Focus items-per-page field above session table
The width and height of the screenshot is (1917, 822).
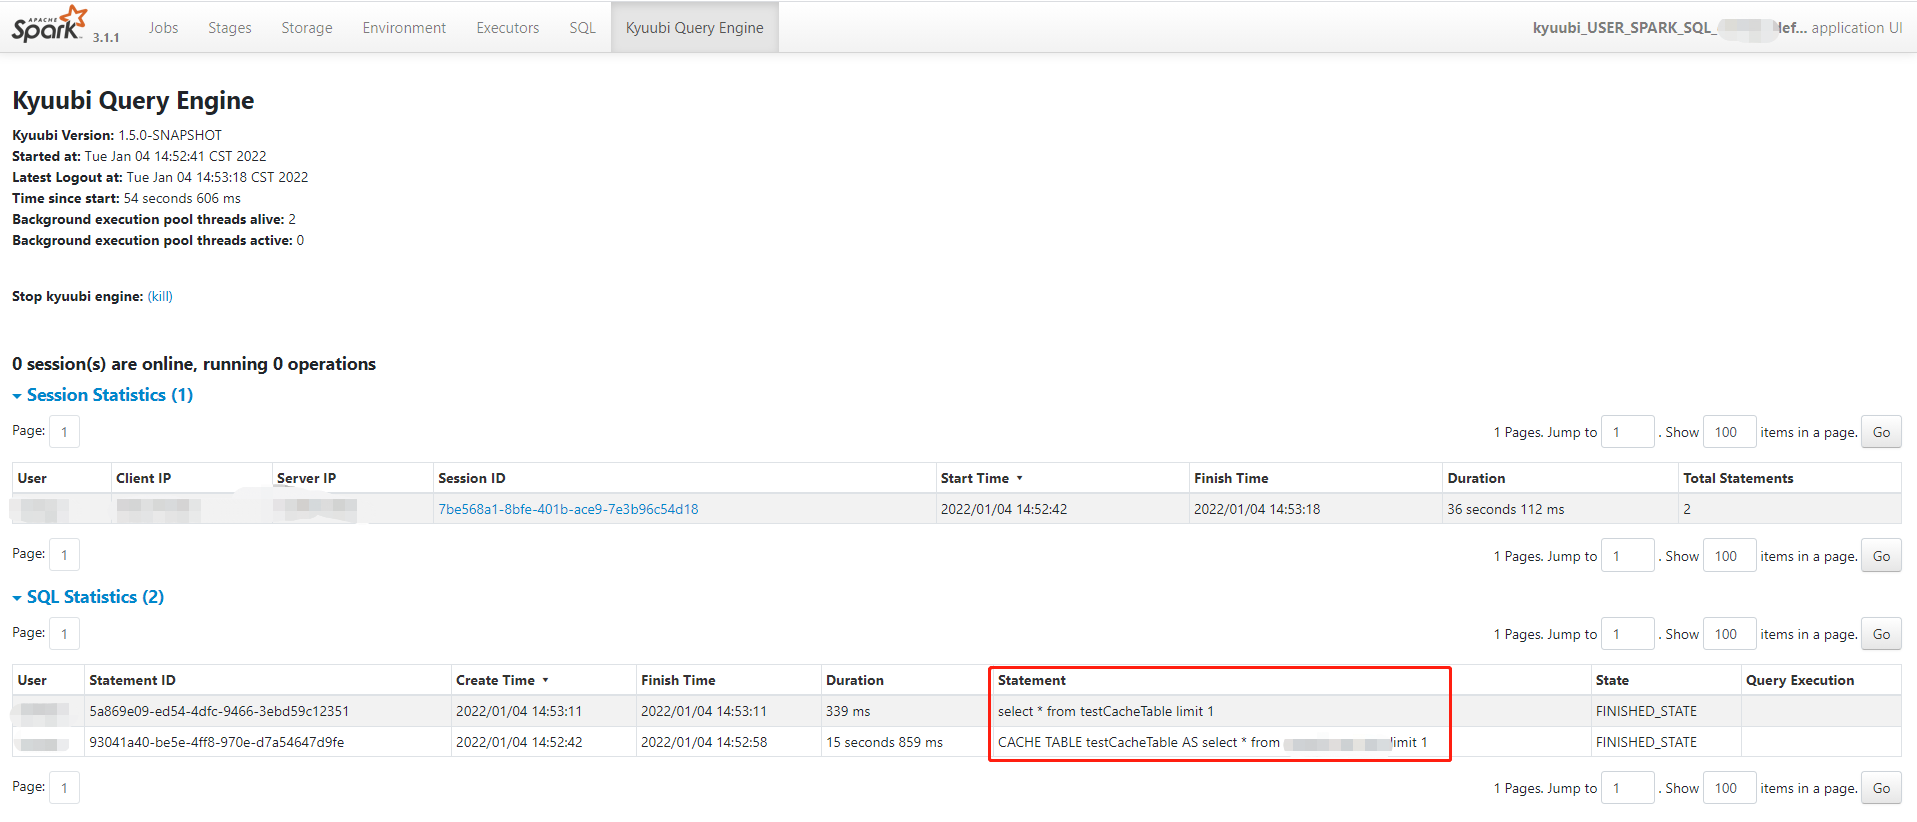pos(1729,432)
